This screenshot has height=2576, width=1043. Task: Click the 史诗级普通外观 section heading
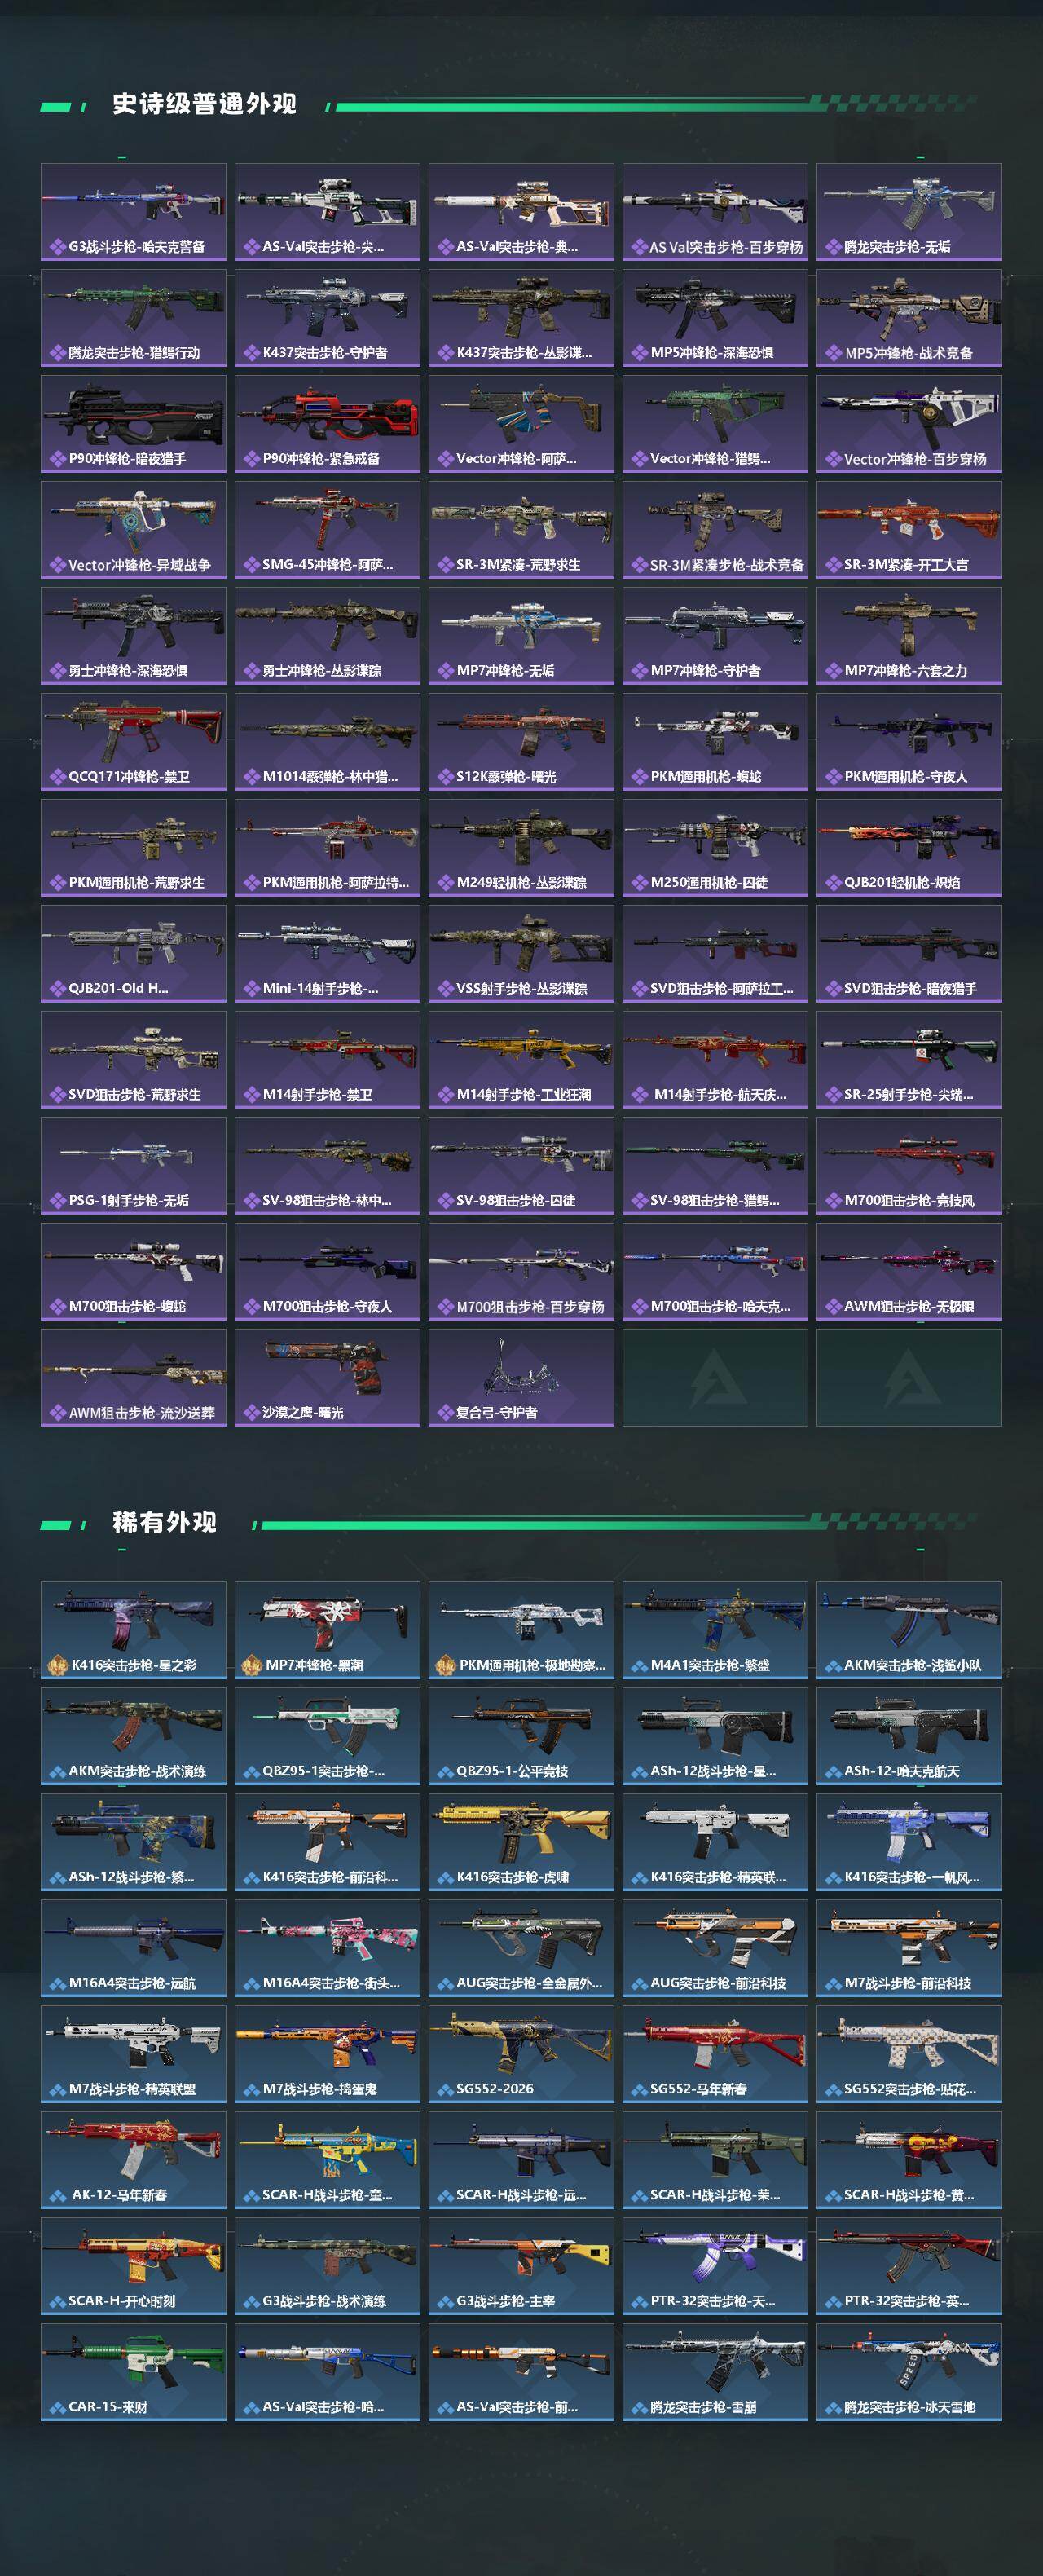(x=204, y=104)
